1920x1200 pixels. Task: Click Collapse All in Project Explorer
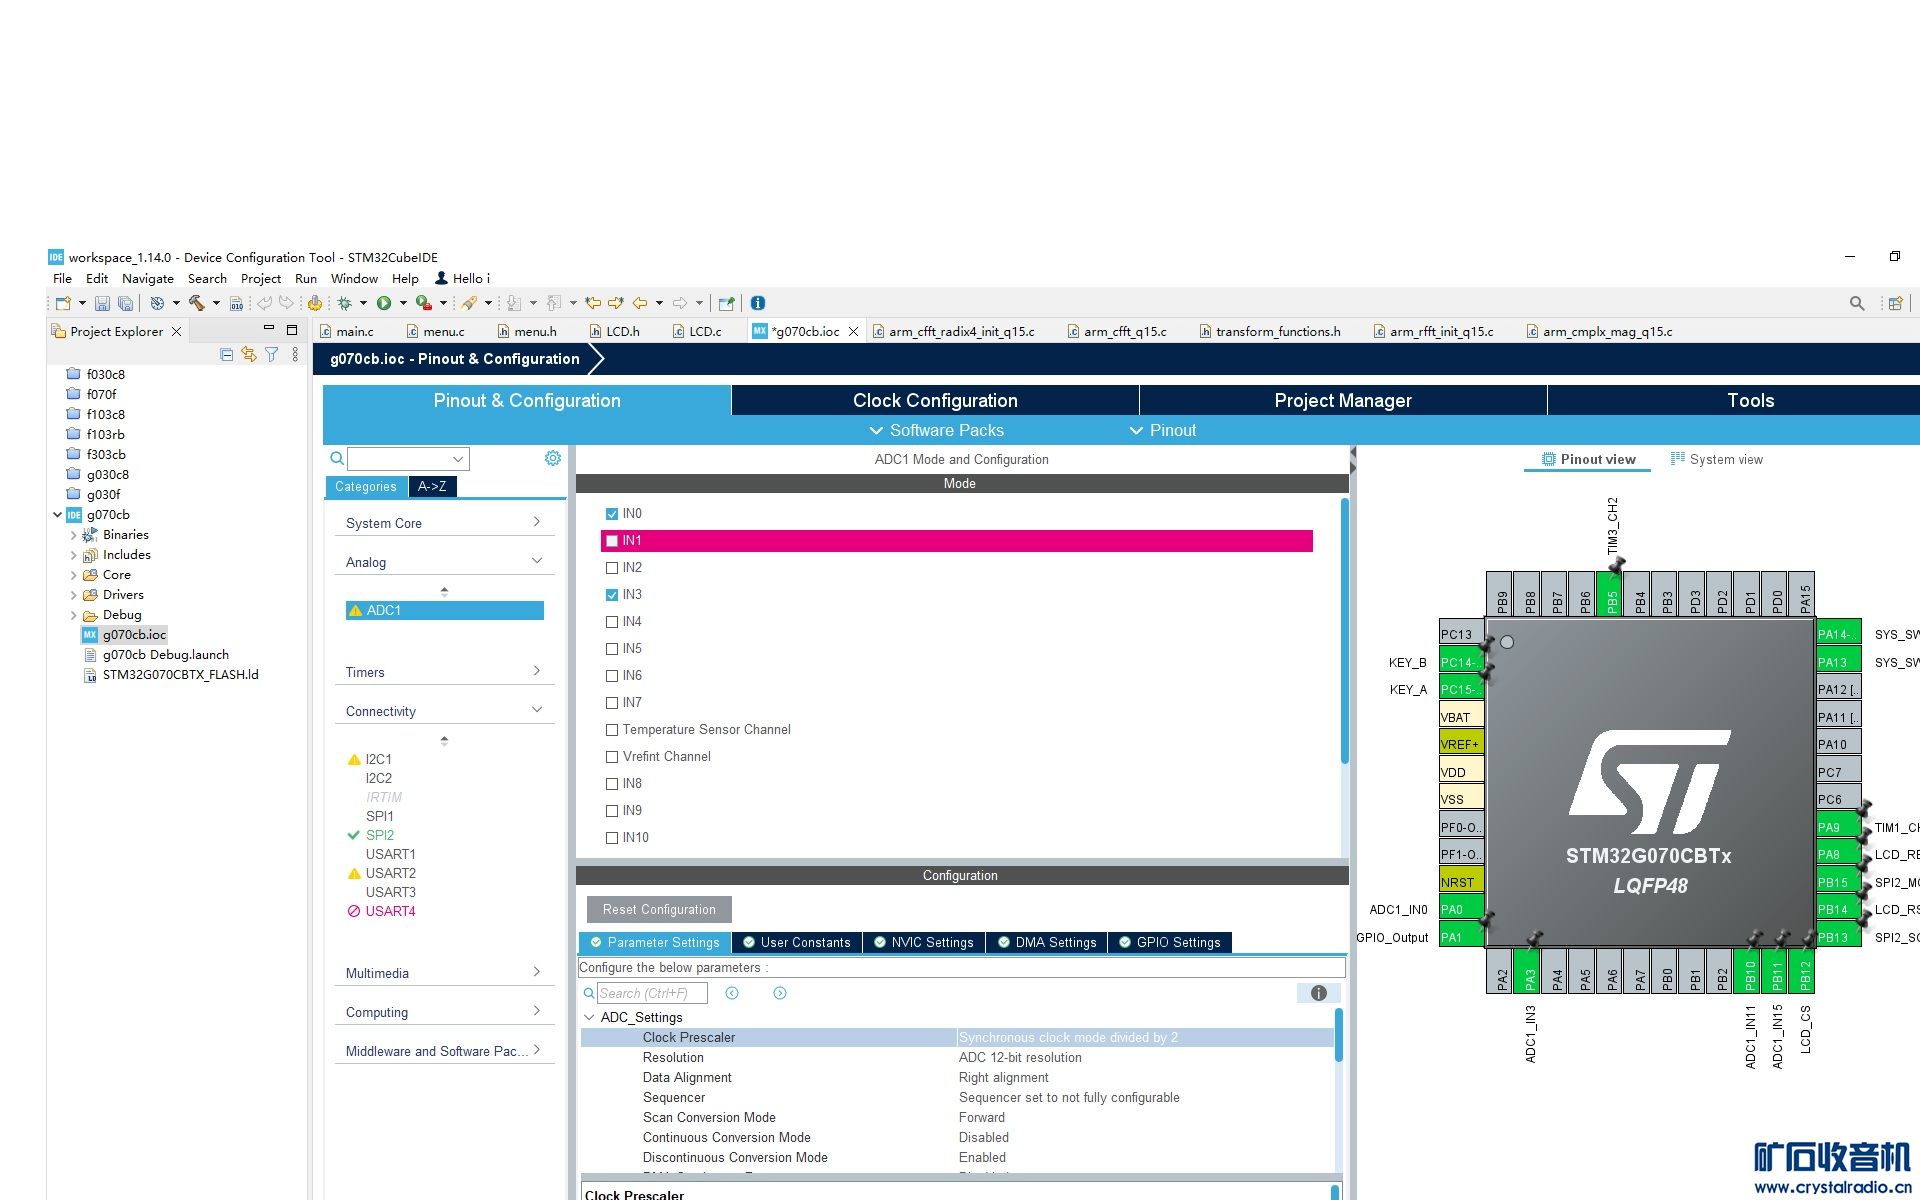coord(227,355)
